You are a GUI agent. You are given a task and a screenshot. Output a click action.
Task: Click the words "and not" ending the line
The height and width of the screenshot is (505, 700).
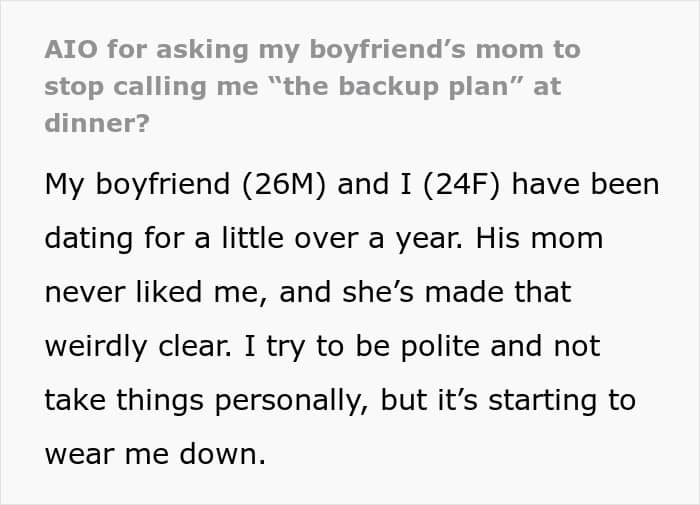545,346
